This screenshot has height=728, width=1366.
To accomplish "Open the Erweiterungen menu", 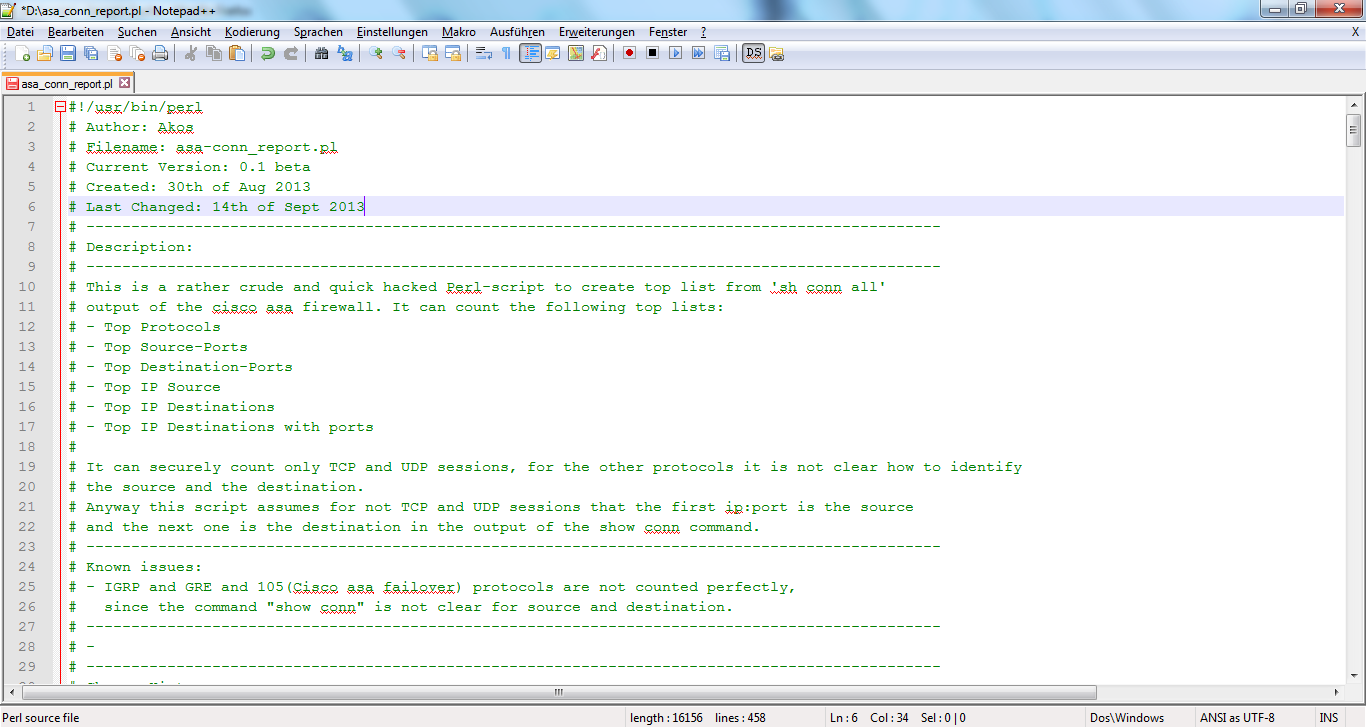I will coord(596,32).
